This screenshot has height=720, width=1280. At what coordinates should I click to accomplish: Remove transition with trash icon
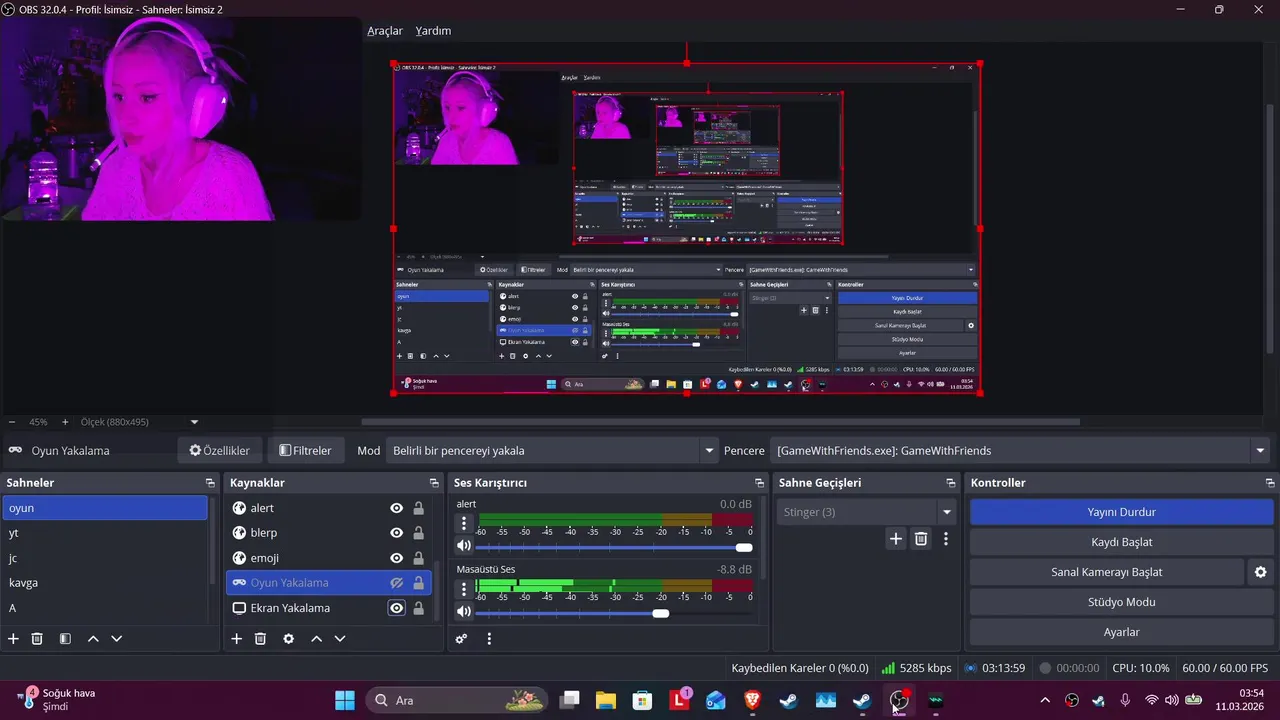tap(921, 539)
